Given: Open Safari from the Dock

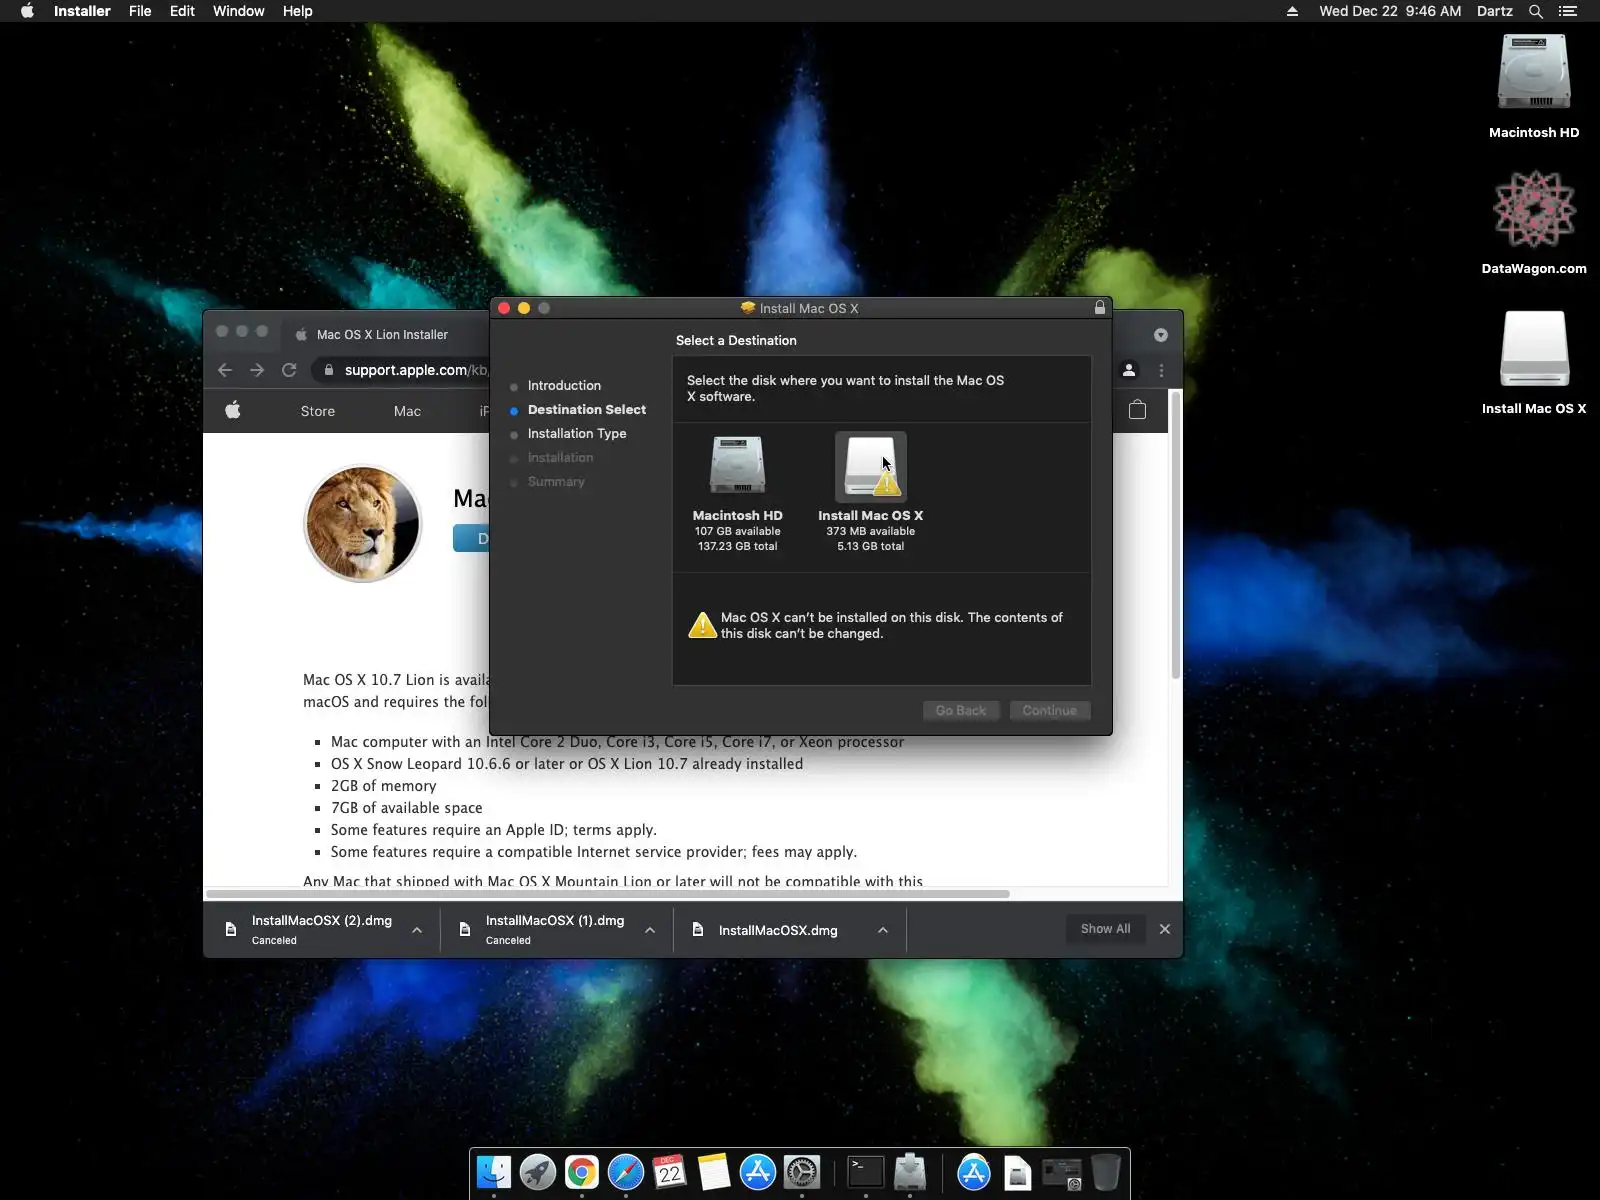Looking at the screenshot, I should pyautogui.click(x=626, y=1172).
